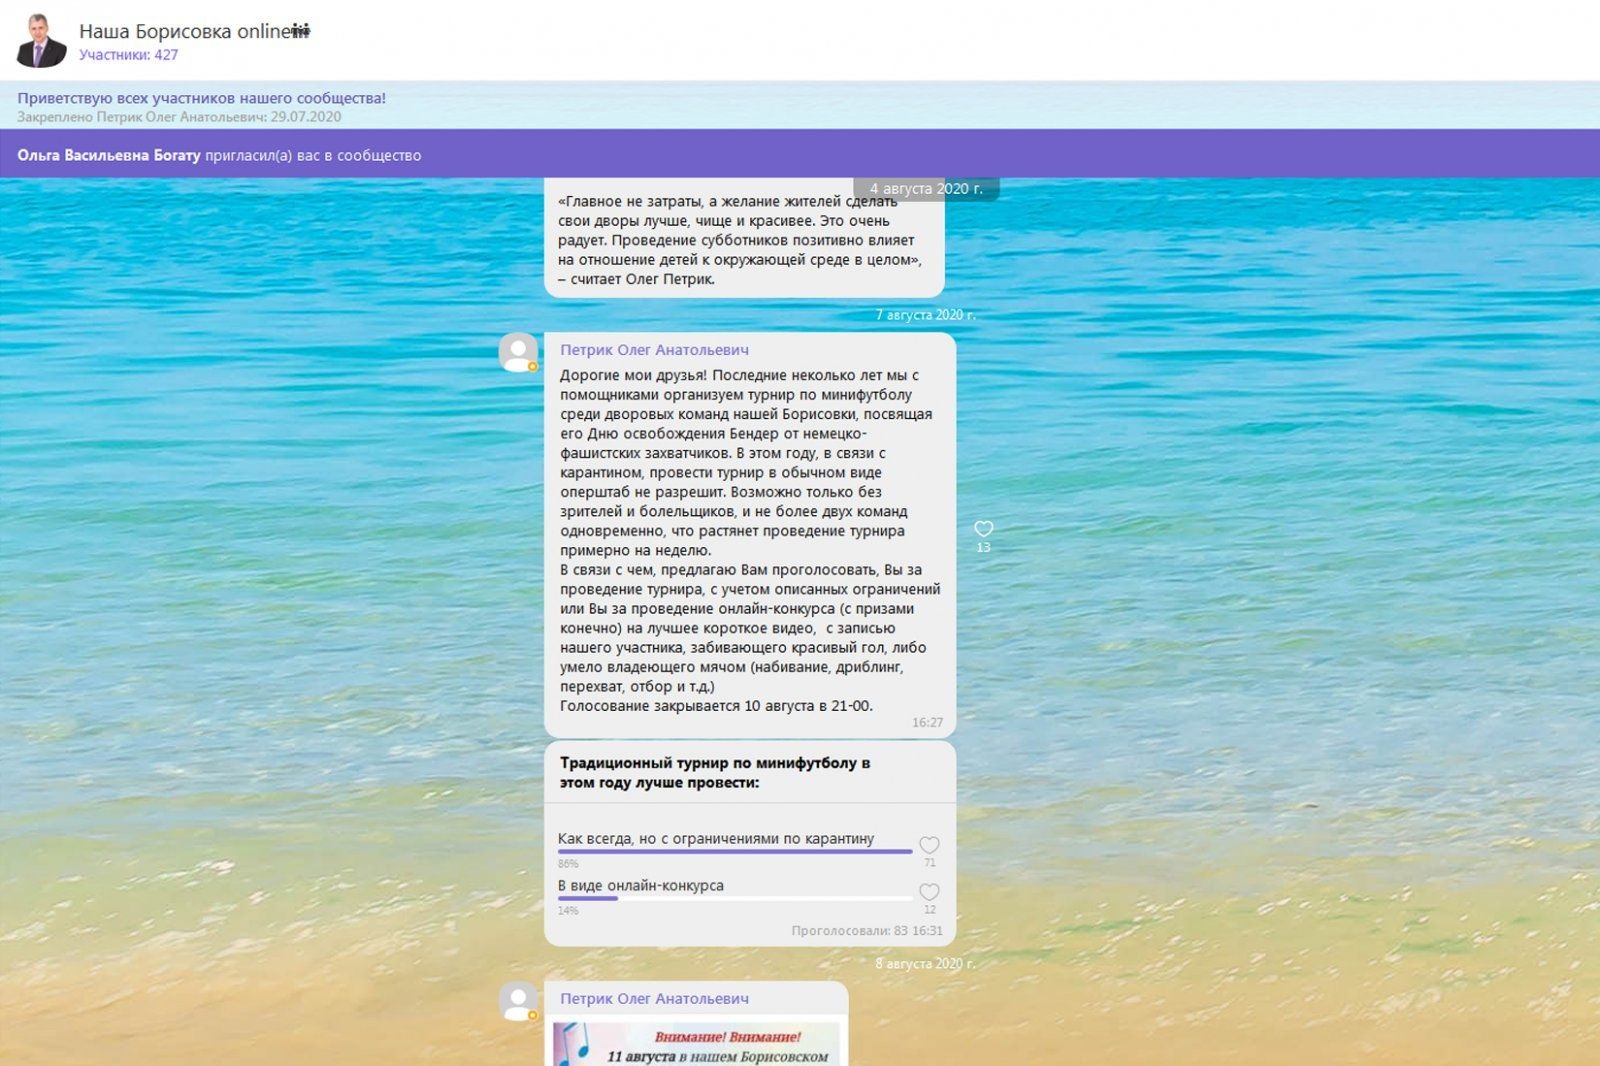Viewport: 1600px width, 1066px height.
Task: Click heart next to quarantine restrictions poll option
Action: click(x=929, y=845)
